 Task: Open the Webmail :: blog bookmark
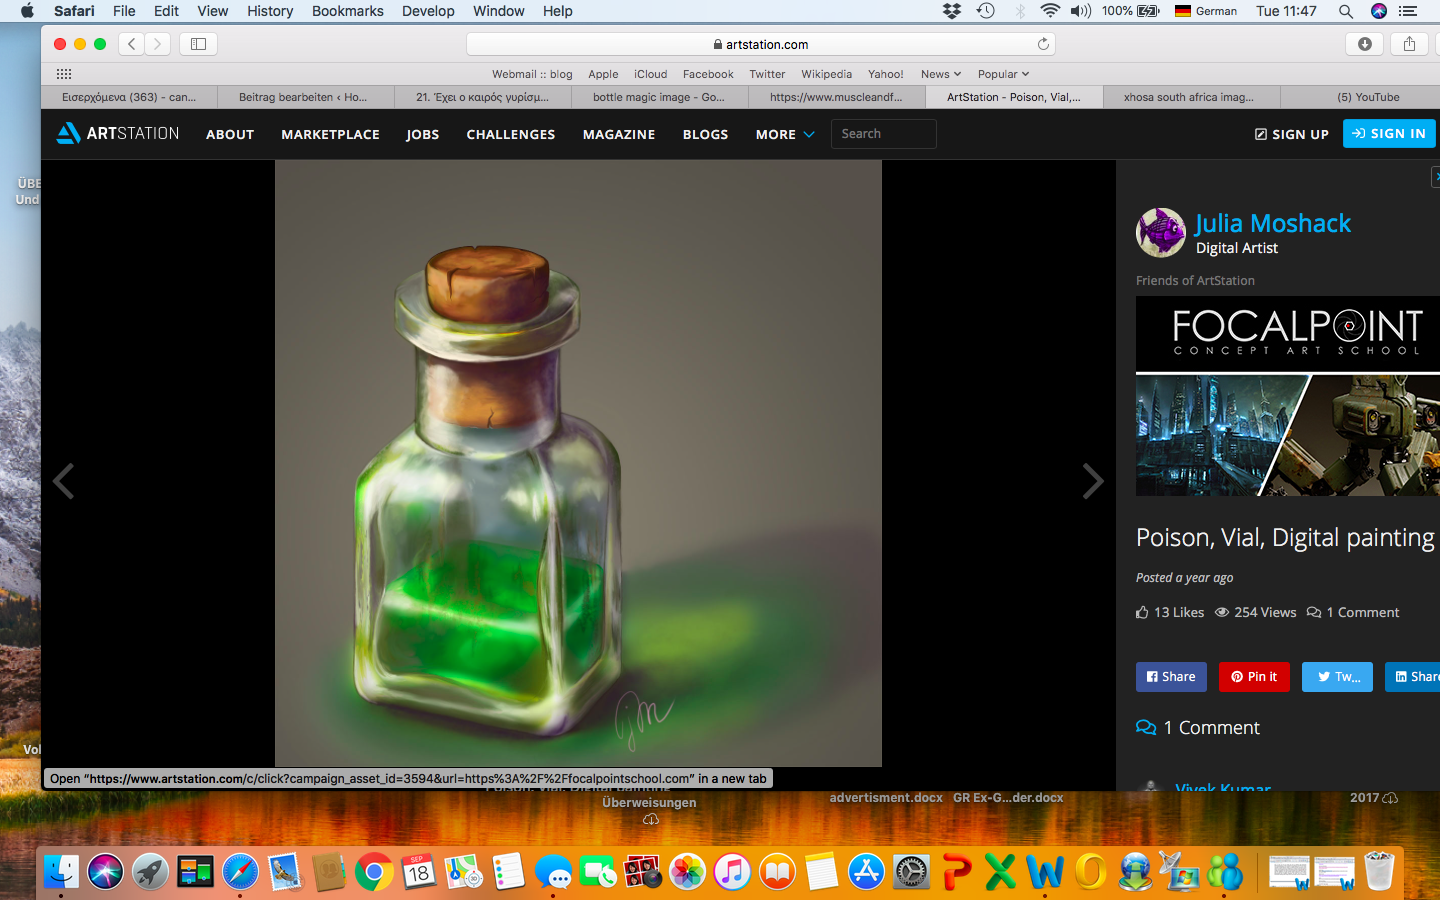pyautogui.click(x=532, y=74)
